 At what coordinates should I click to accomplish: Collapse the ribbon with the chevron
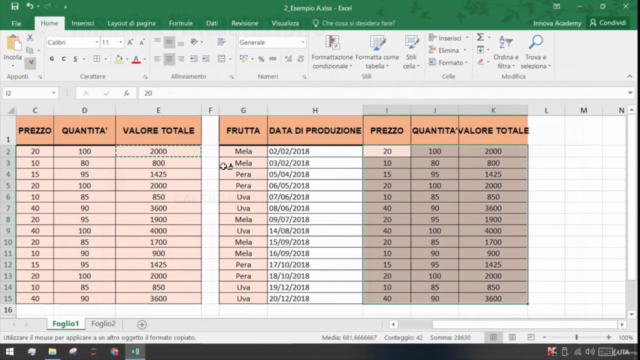click(x=630, y=76)
